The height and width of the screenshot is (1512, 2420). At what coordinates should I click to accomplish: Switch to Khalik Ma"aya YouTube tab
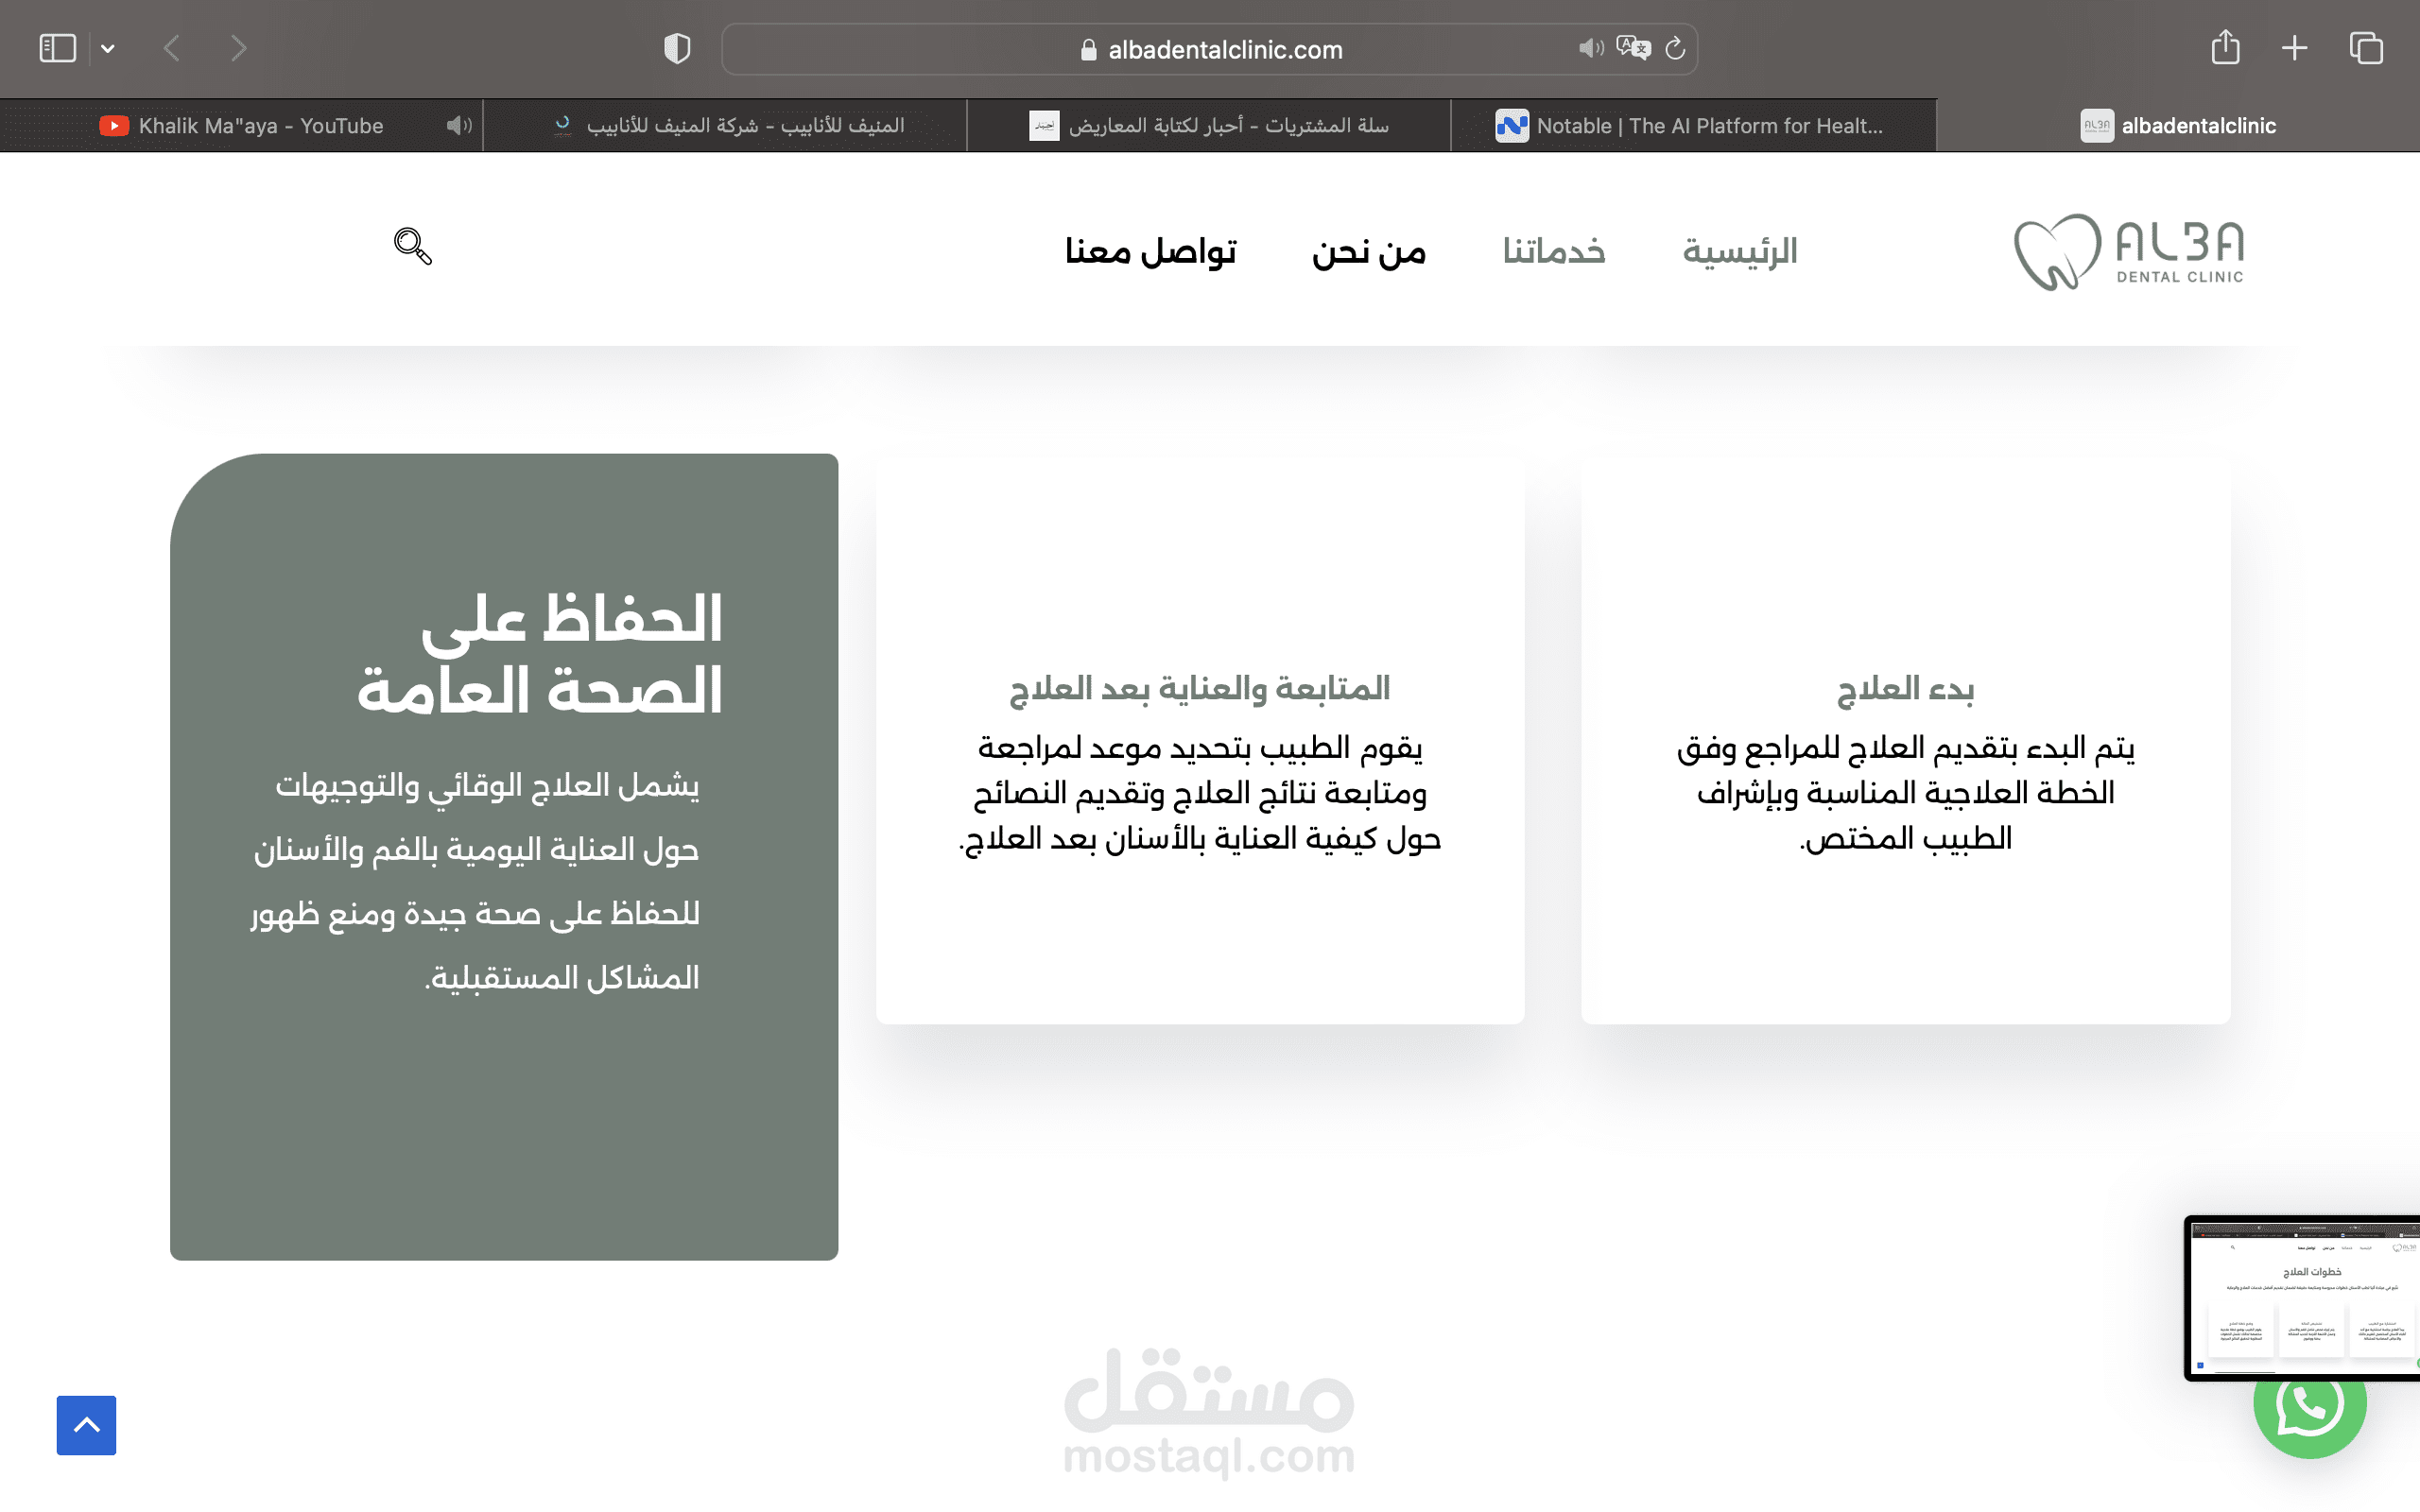click(260, 126)
